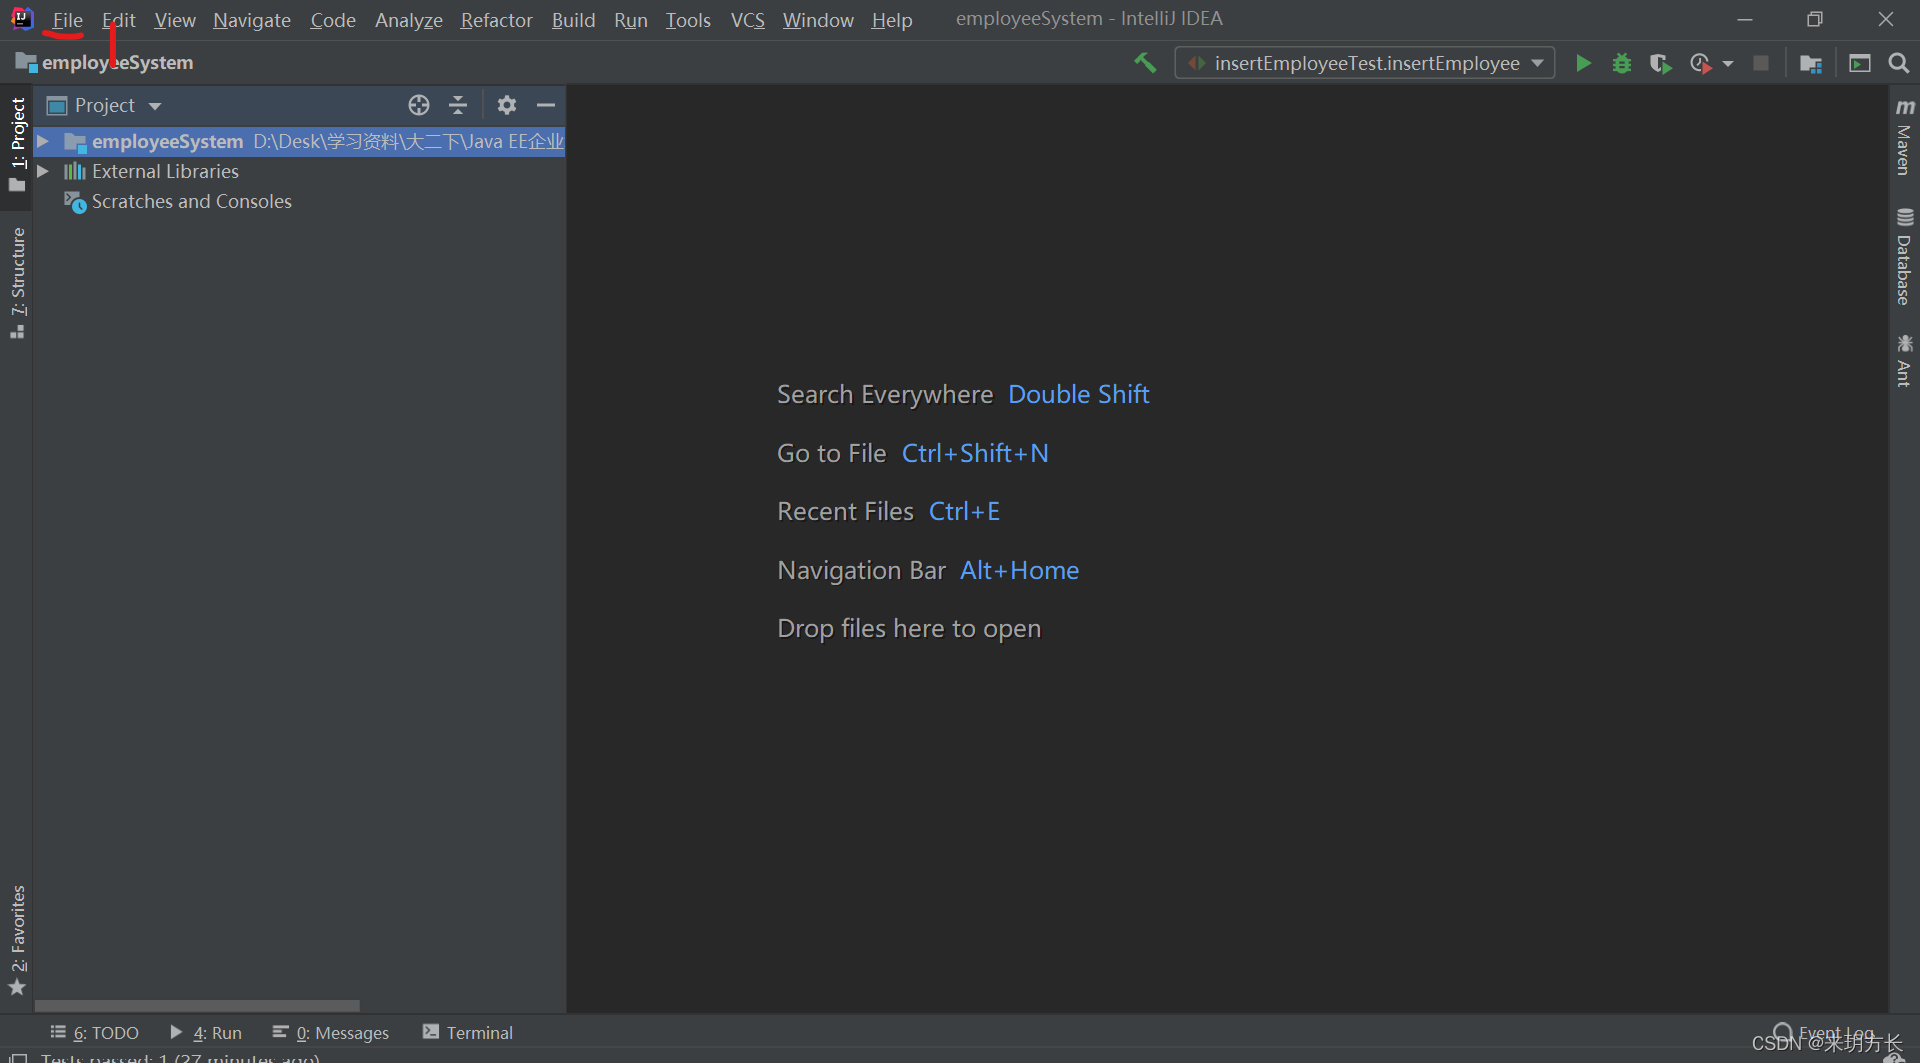This screenshot has width=1920, height=1063.
Task: Click 'Drop files here to open' text
Action: tap(909, 628)
